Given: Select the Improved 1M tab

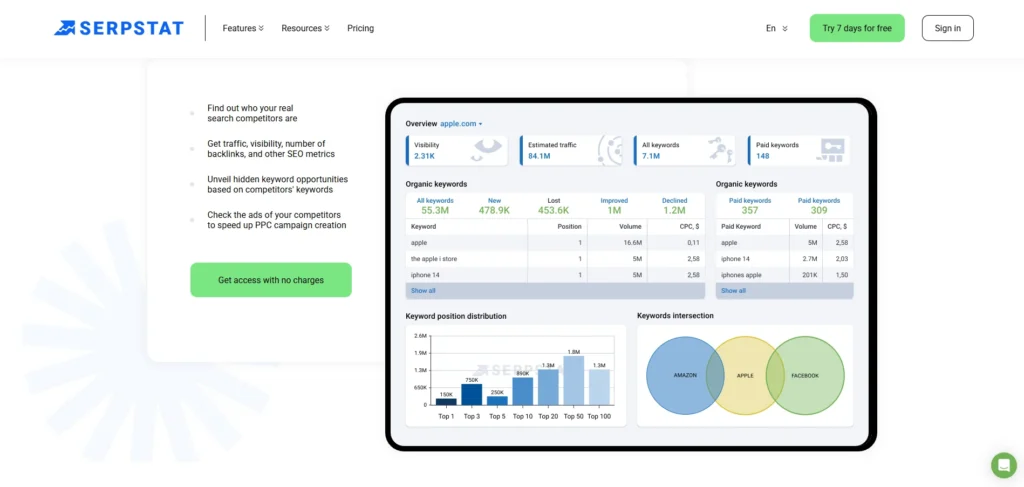Looking at the screenshot, I should click(x=614, y=206).
